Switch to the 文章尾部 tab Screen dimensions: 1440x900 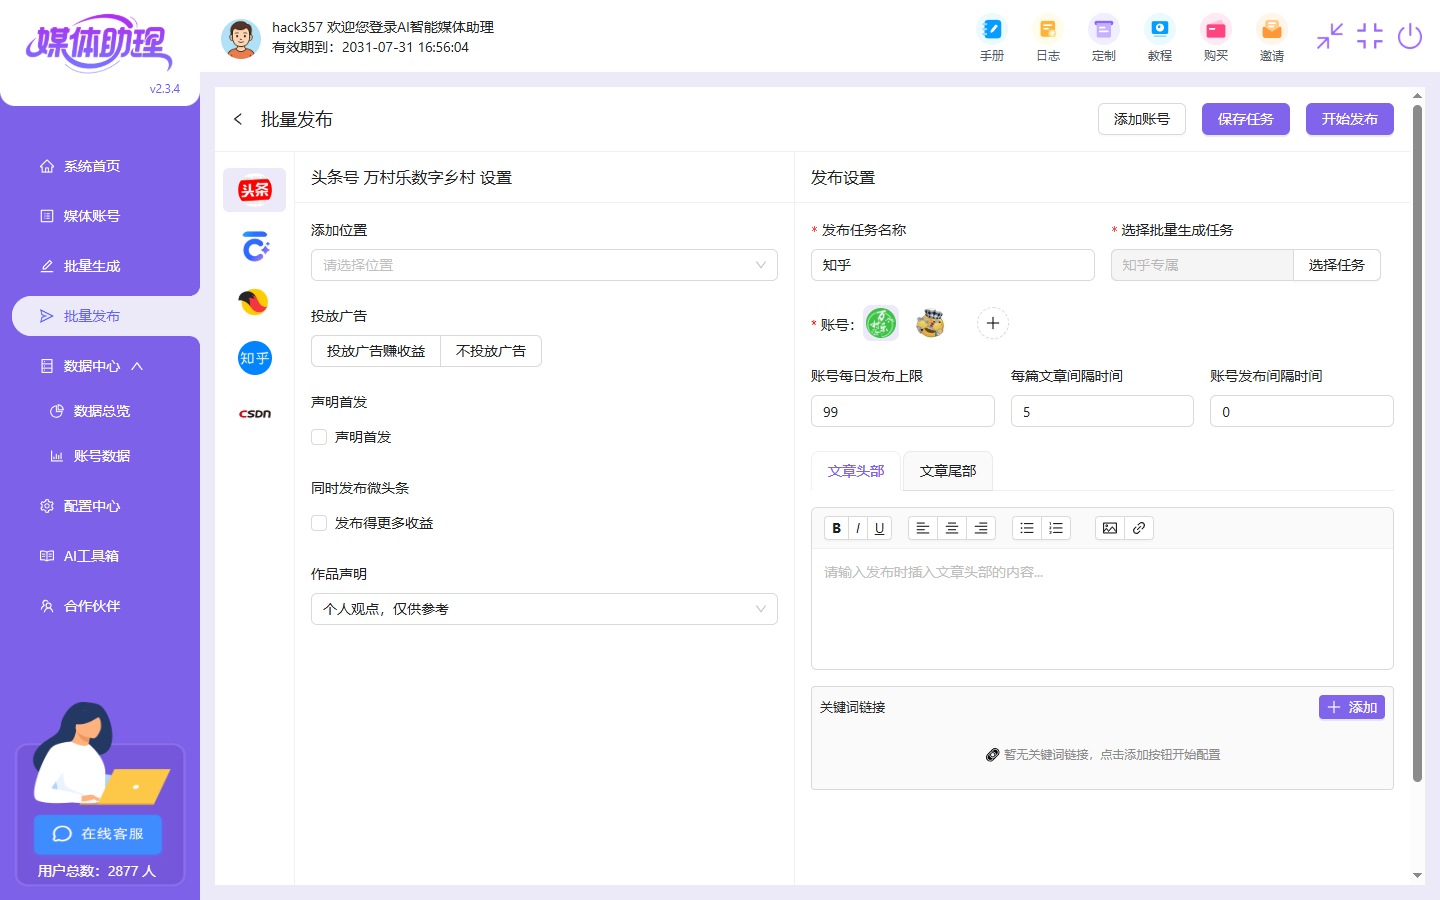[x=947, y=471]
